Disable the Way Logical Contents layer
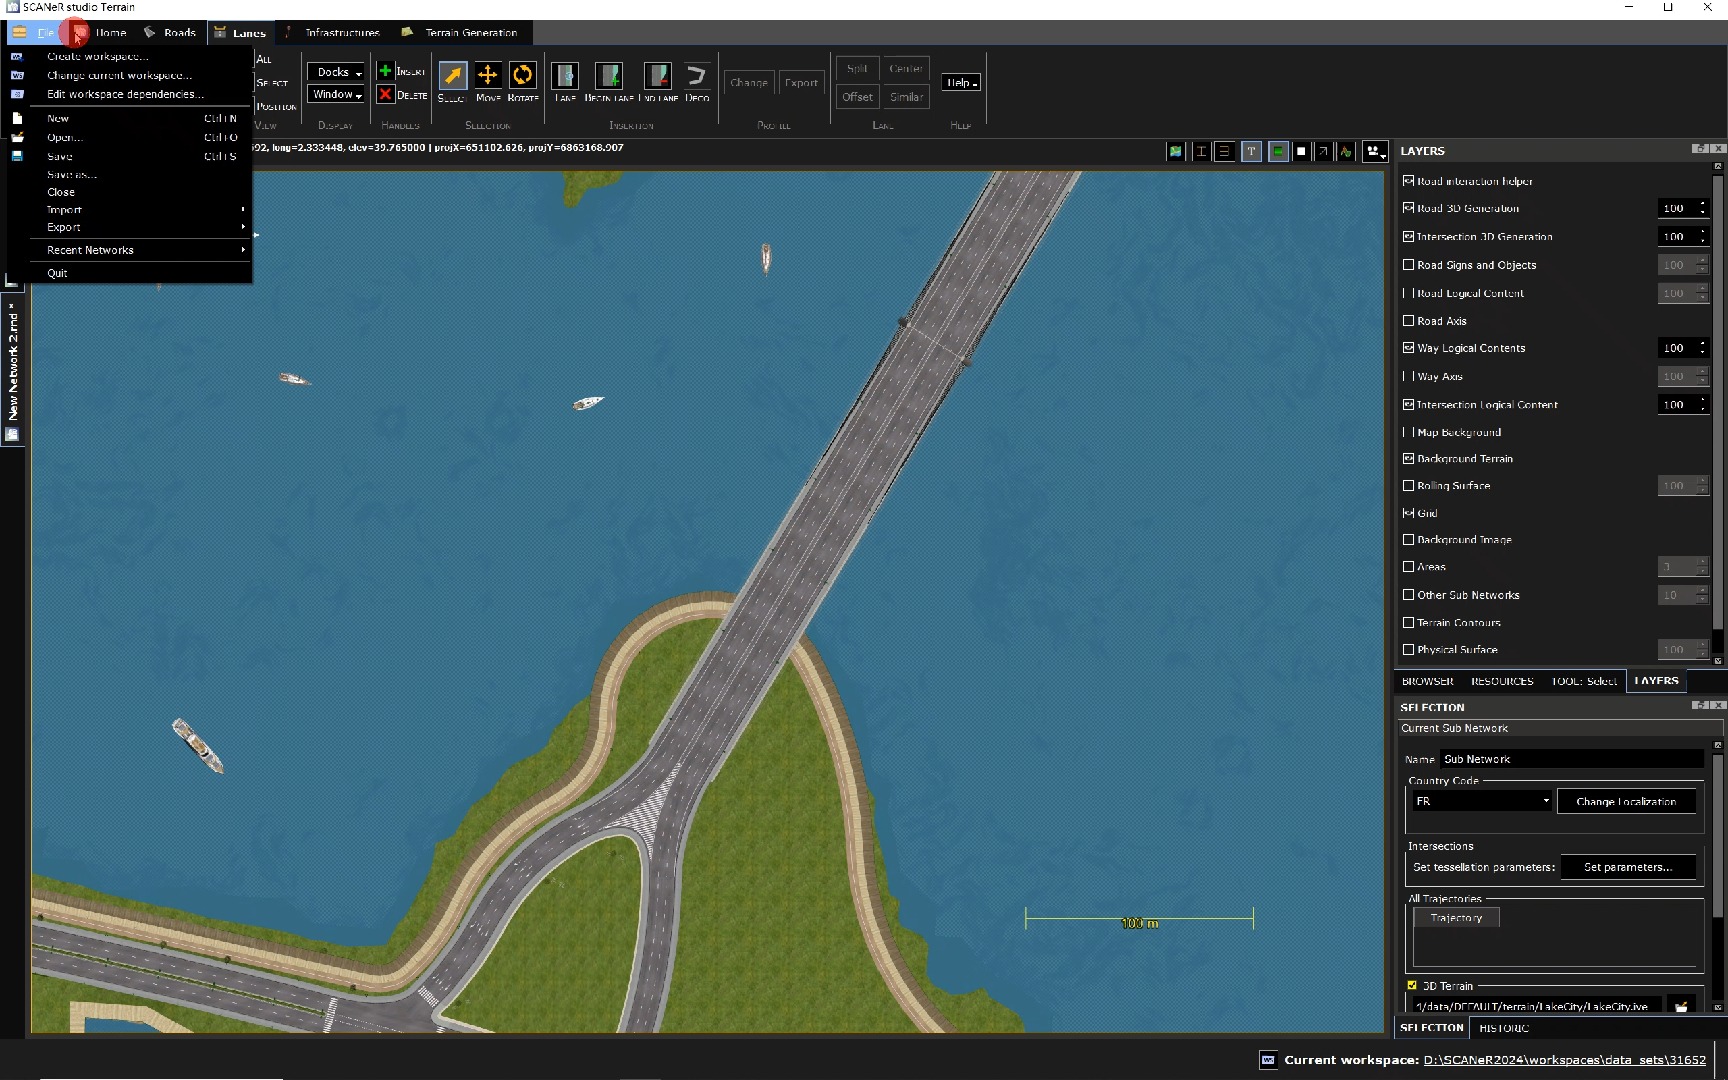The image size is (1728, 1080). tap(1408, 348)
